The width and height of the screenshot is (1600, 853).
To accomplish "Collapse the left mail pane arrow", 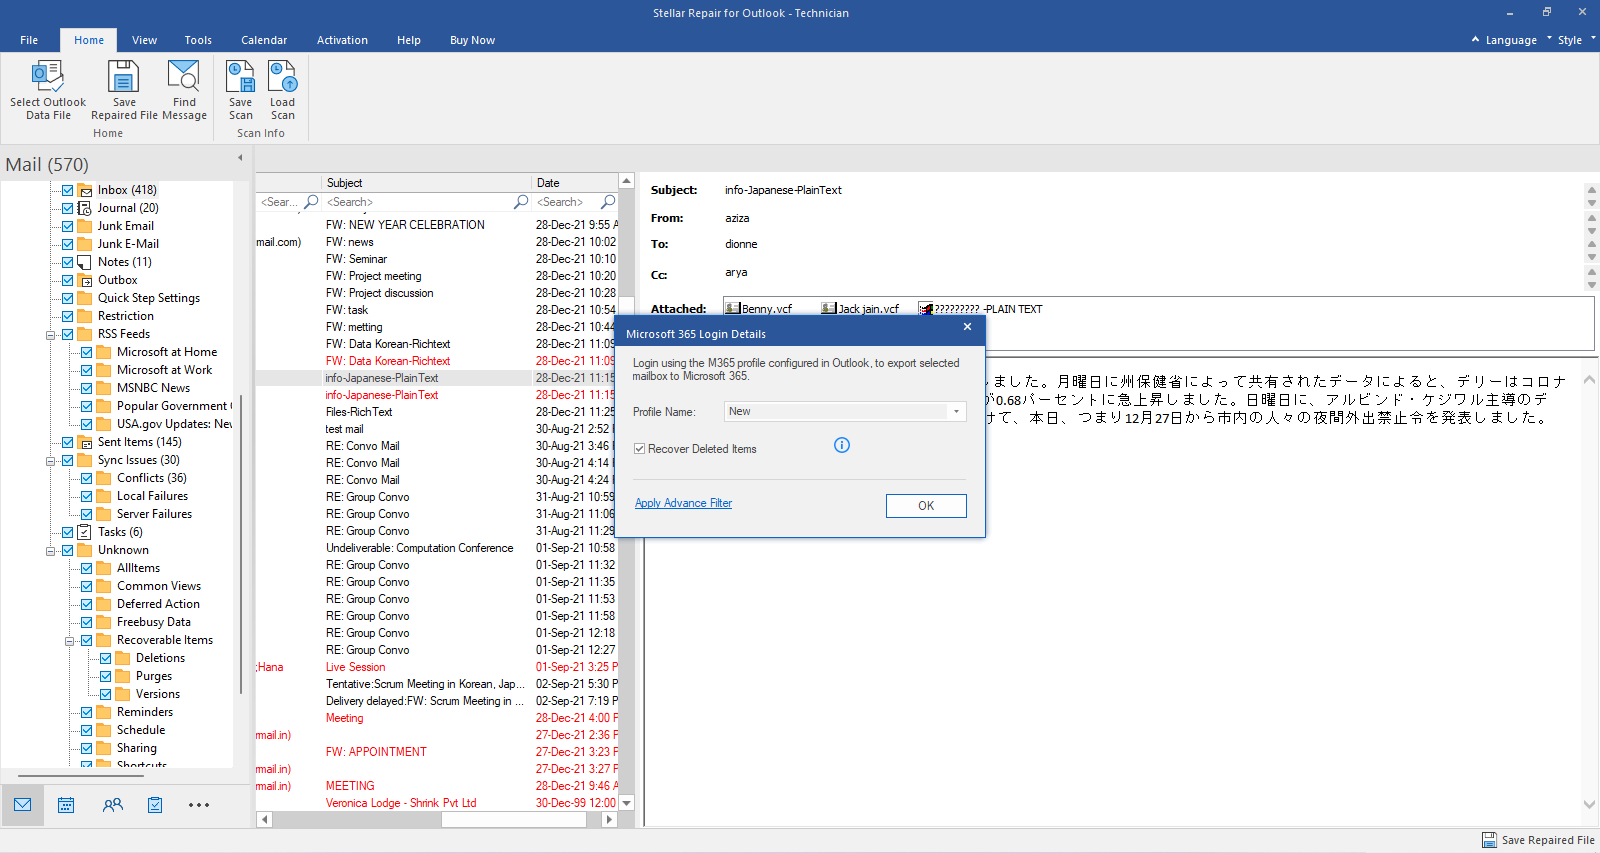I will pos(240,158).
